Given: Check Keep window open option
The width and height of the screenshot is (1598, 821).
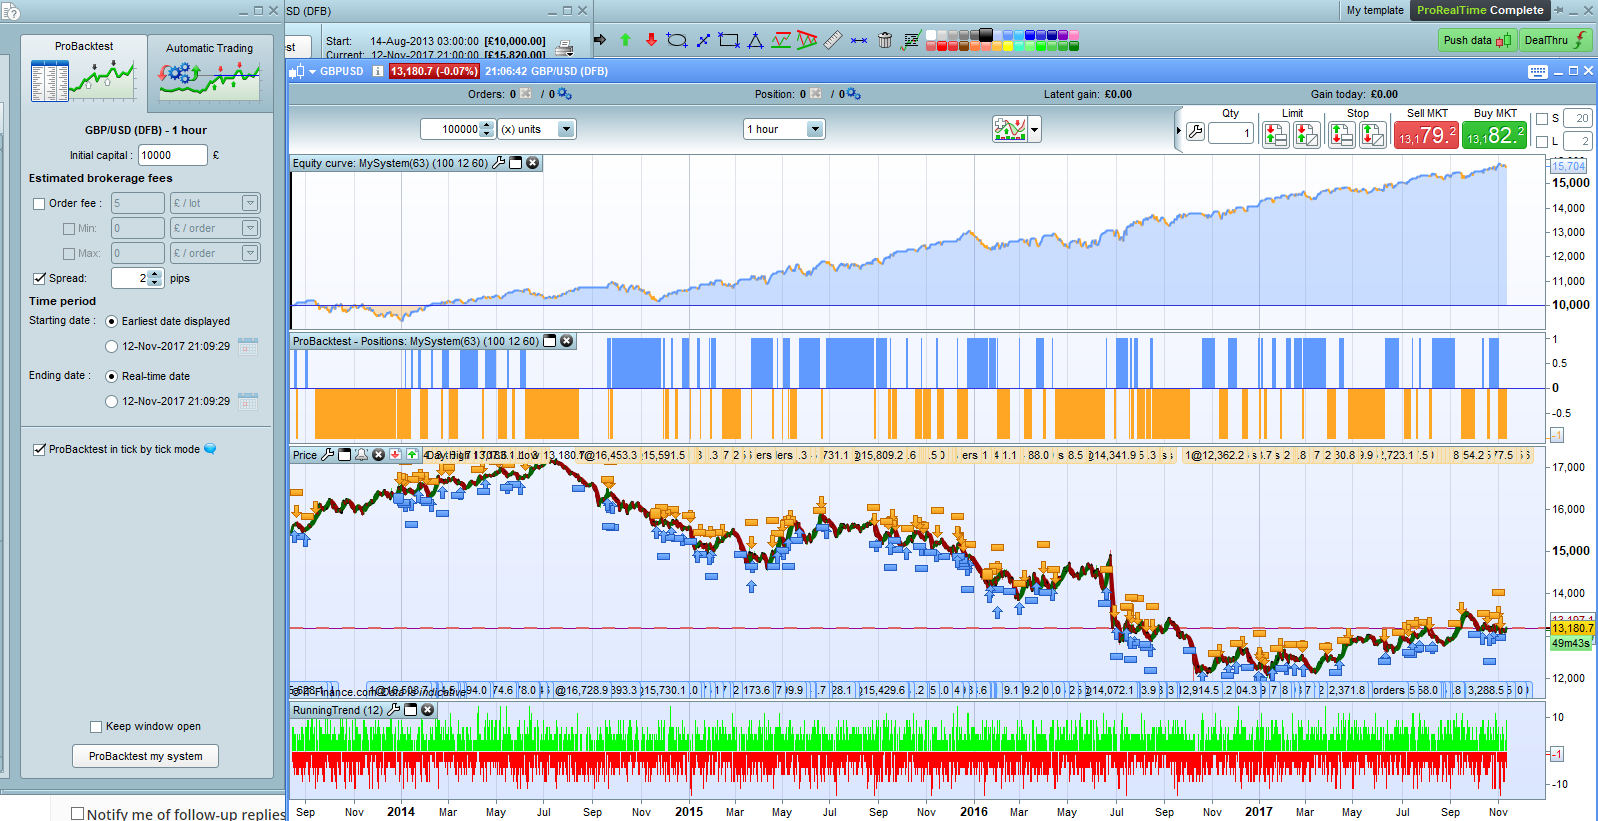Looking at the screenshot, I should pos(96,727).
